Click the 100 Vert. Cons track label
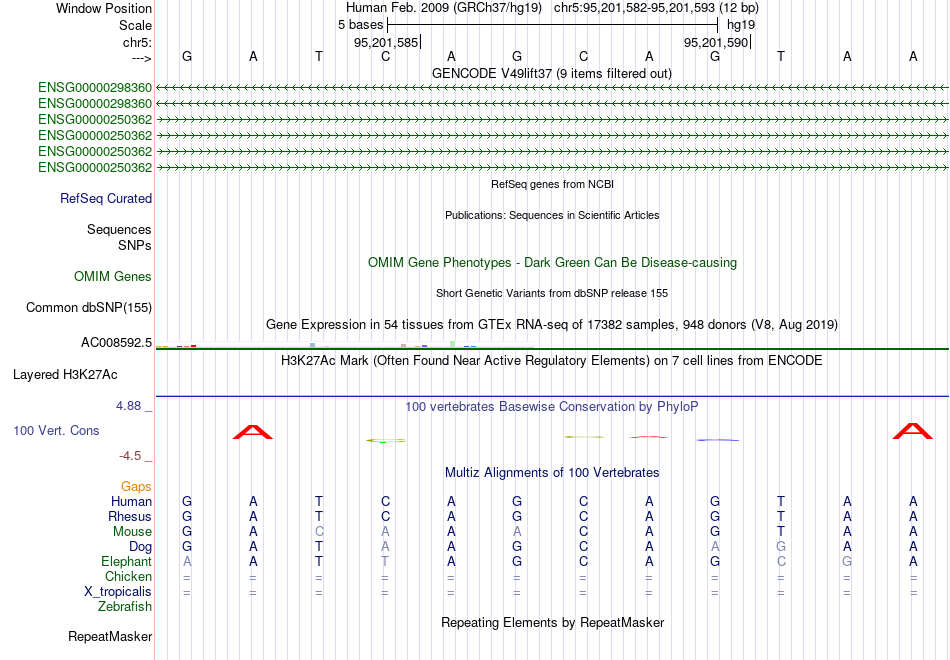 (56, 430)
